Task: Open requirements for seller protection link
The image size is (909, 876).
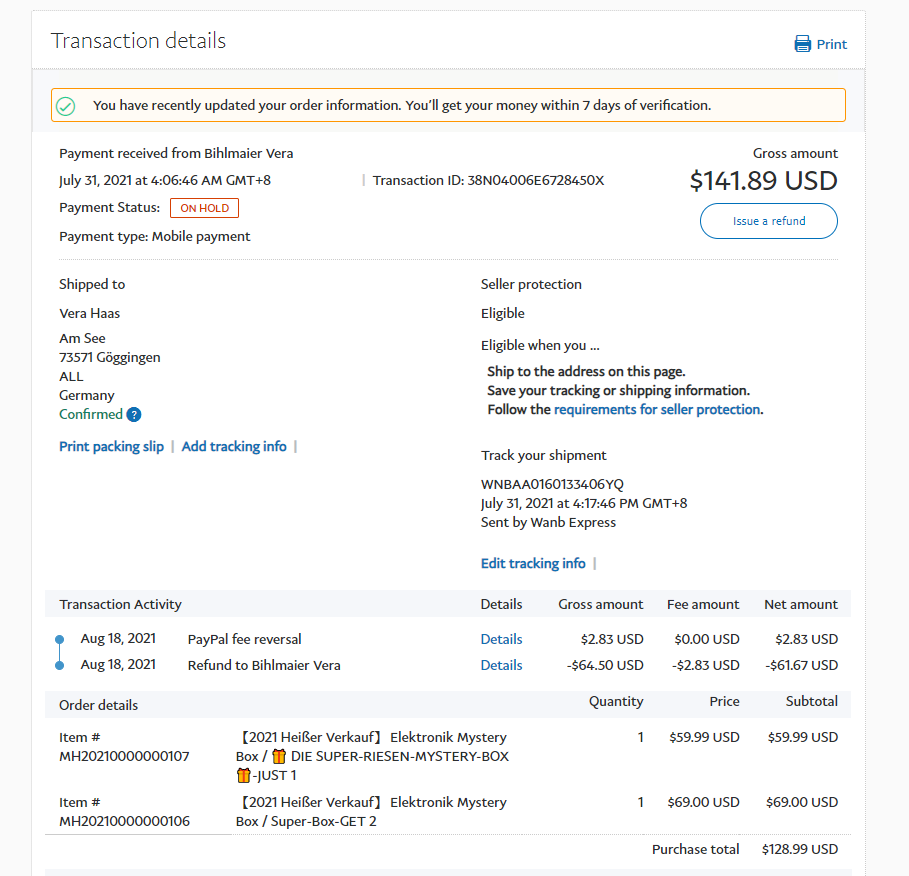Action: [657, 410]
